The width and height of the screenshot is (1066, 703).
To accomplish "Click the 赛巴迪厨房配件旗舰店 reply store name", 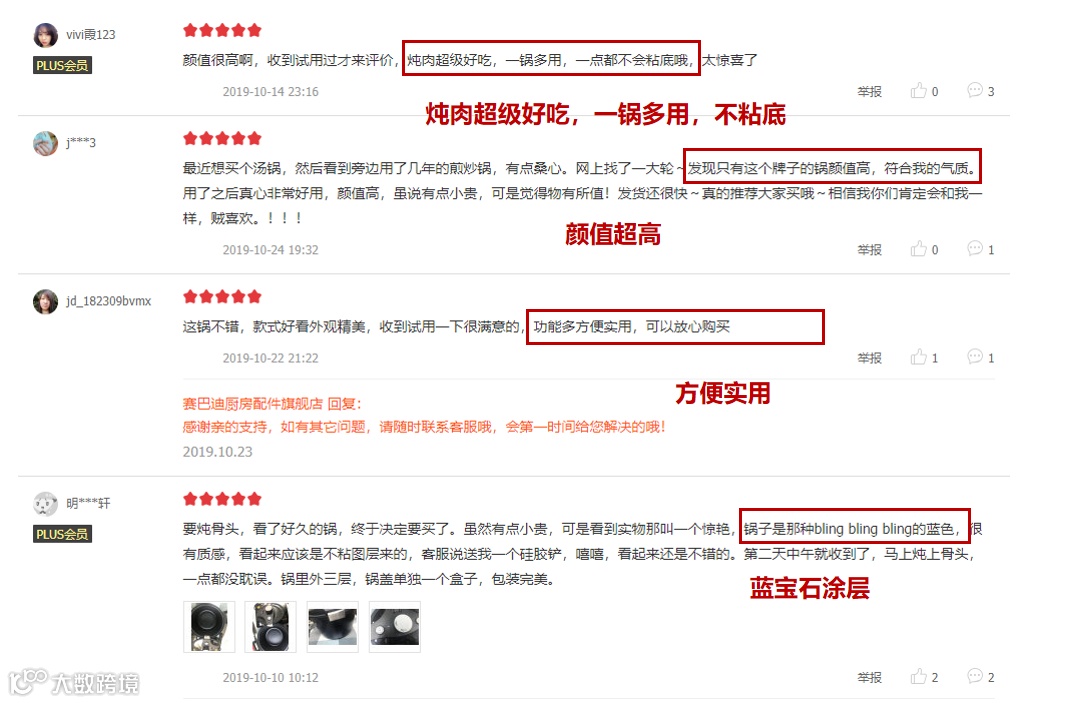I will (253, 404).
